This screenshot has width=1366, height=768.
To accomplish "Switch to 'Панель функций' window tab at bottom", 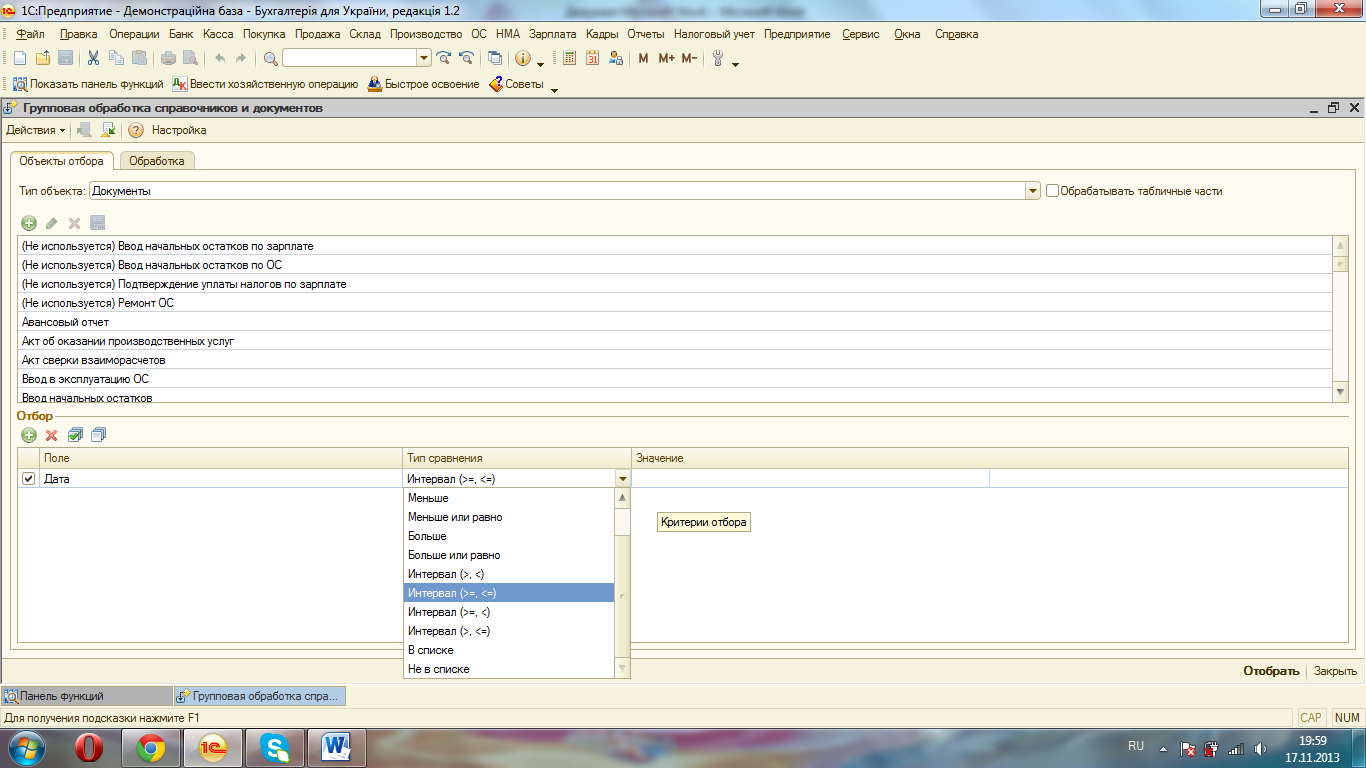I will click(x=86, y=696).
